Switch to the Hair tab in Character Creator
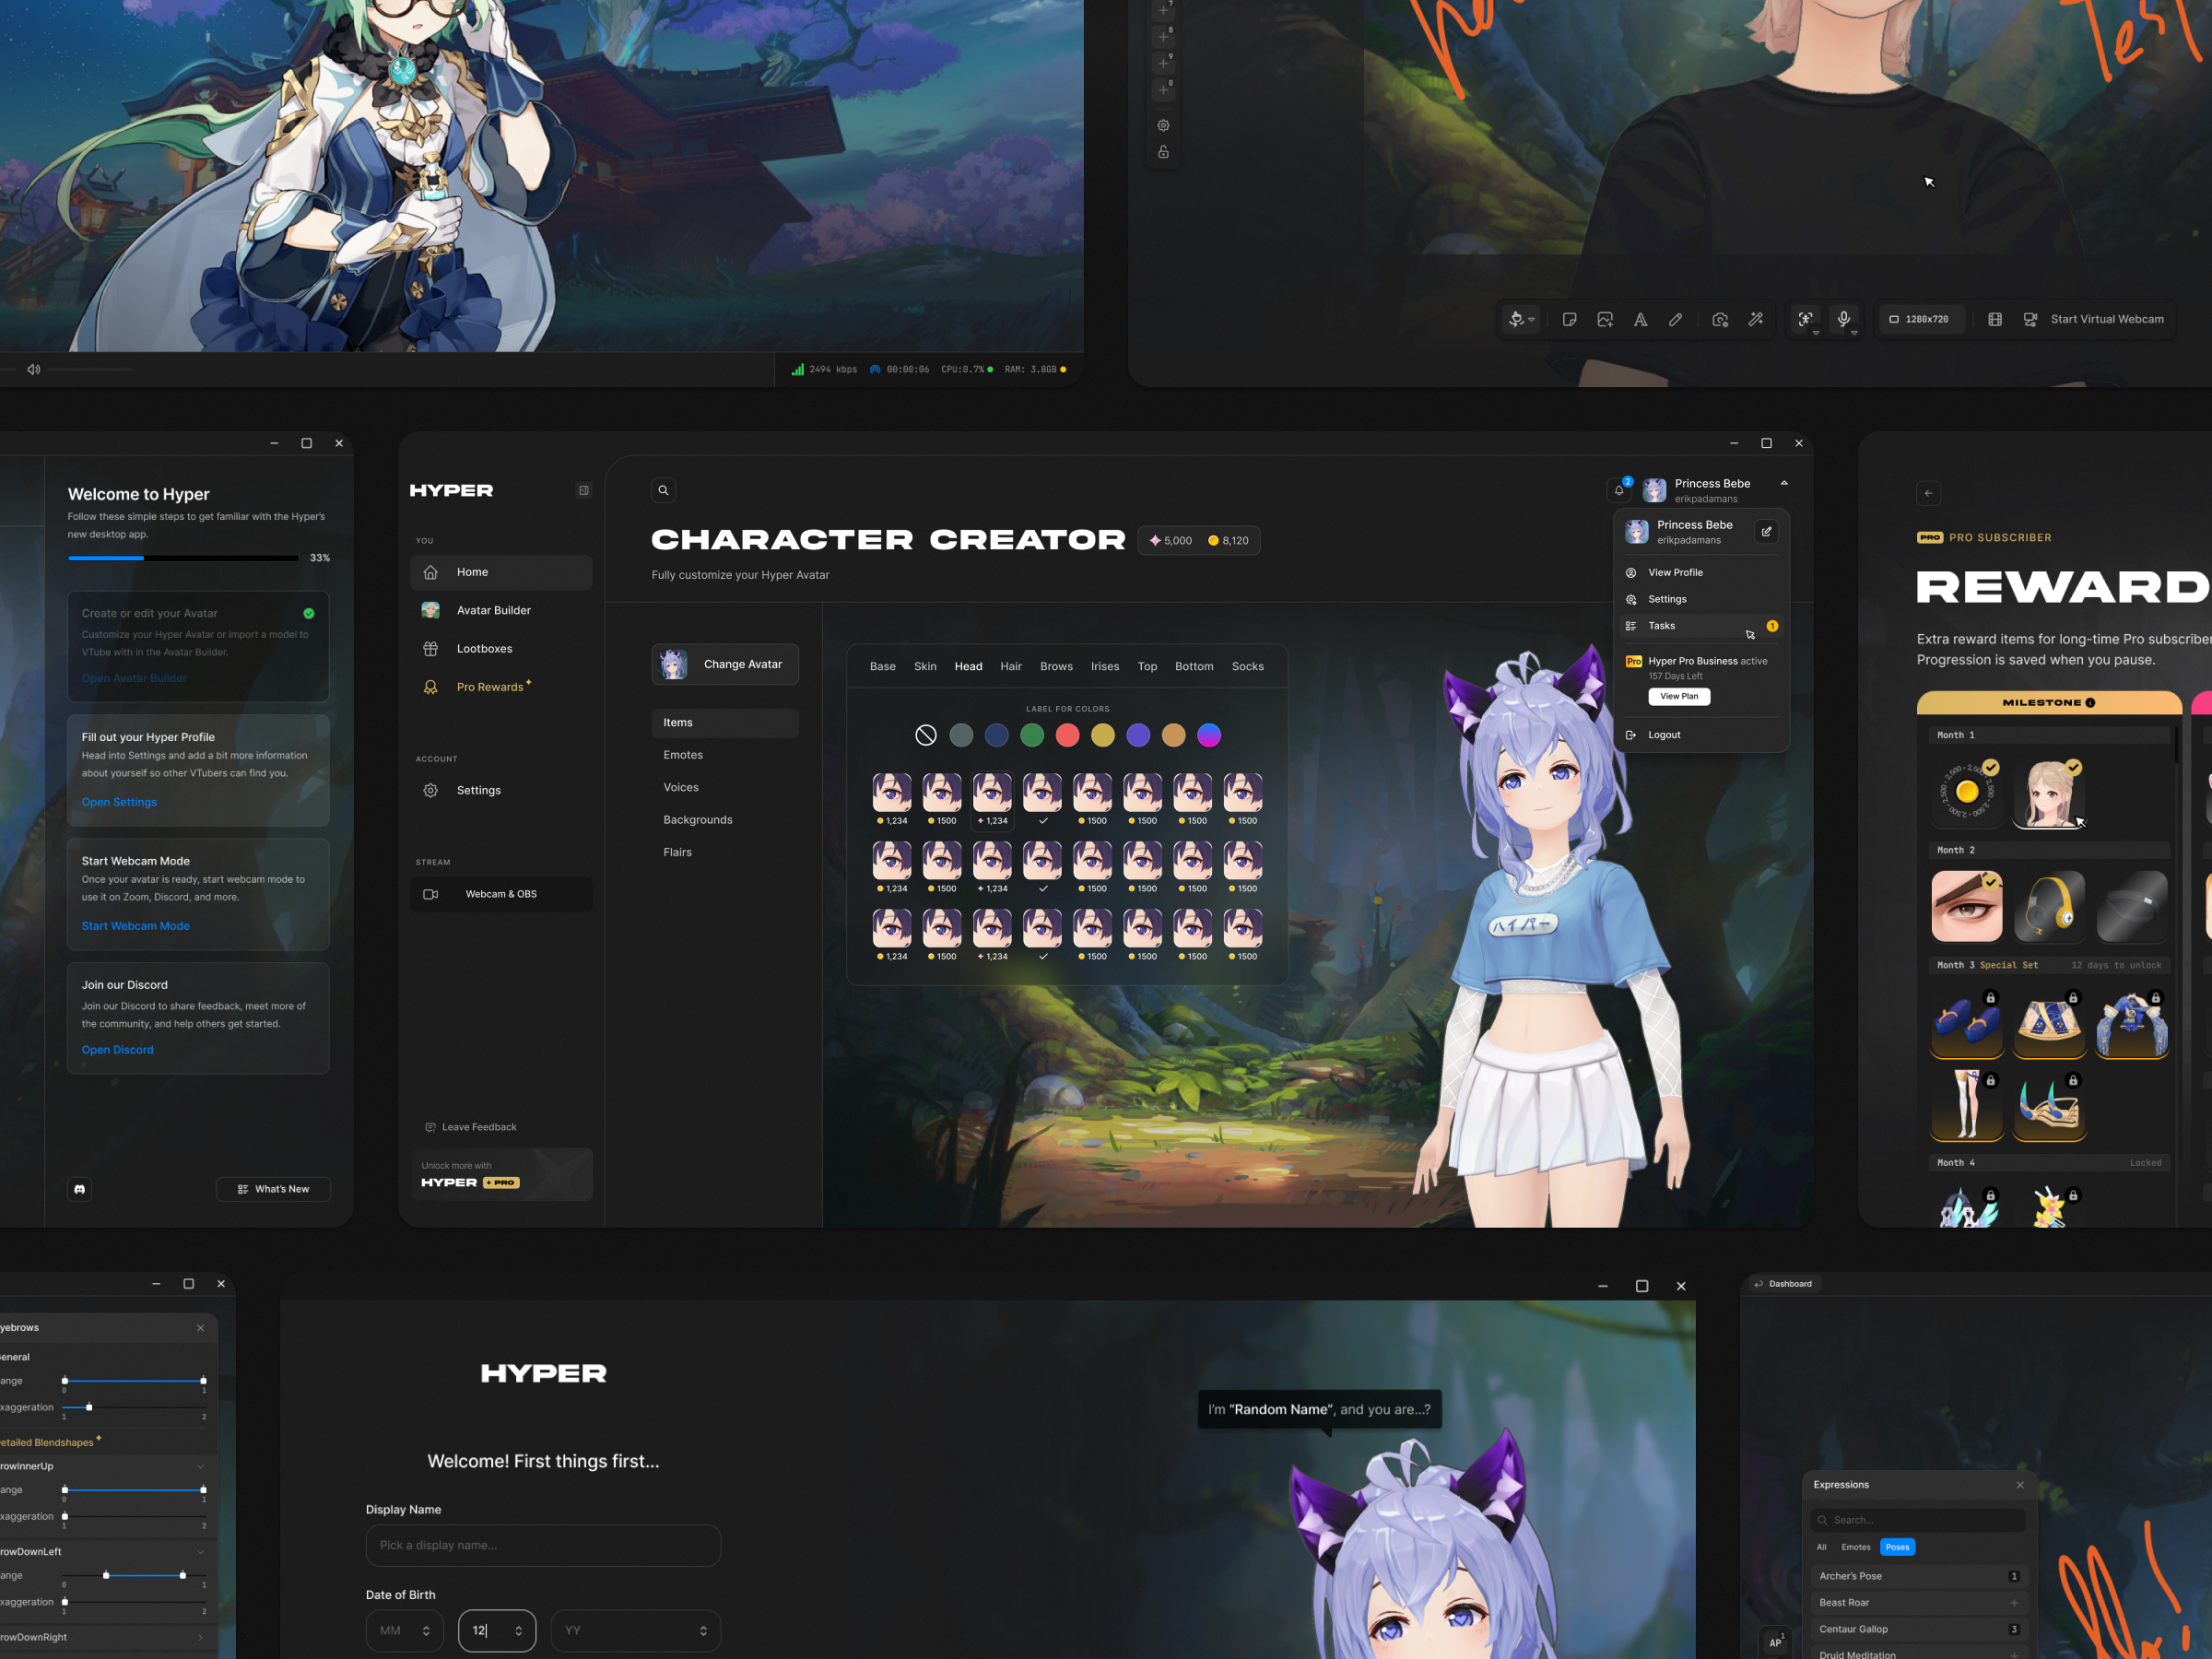This screenshot has height=1659, width=2212. pyautogui.click(x=1010, y=665)
